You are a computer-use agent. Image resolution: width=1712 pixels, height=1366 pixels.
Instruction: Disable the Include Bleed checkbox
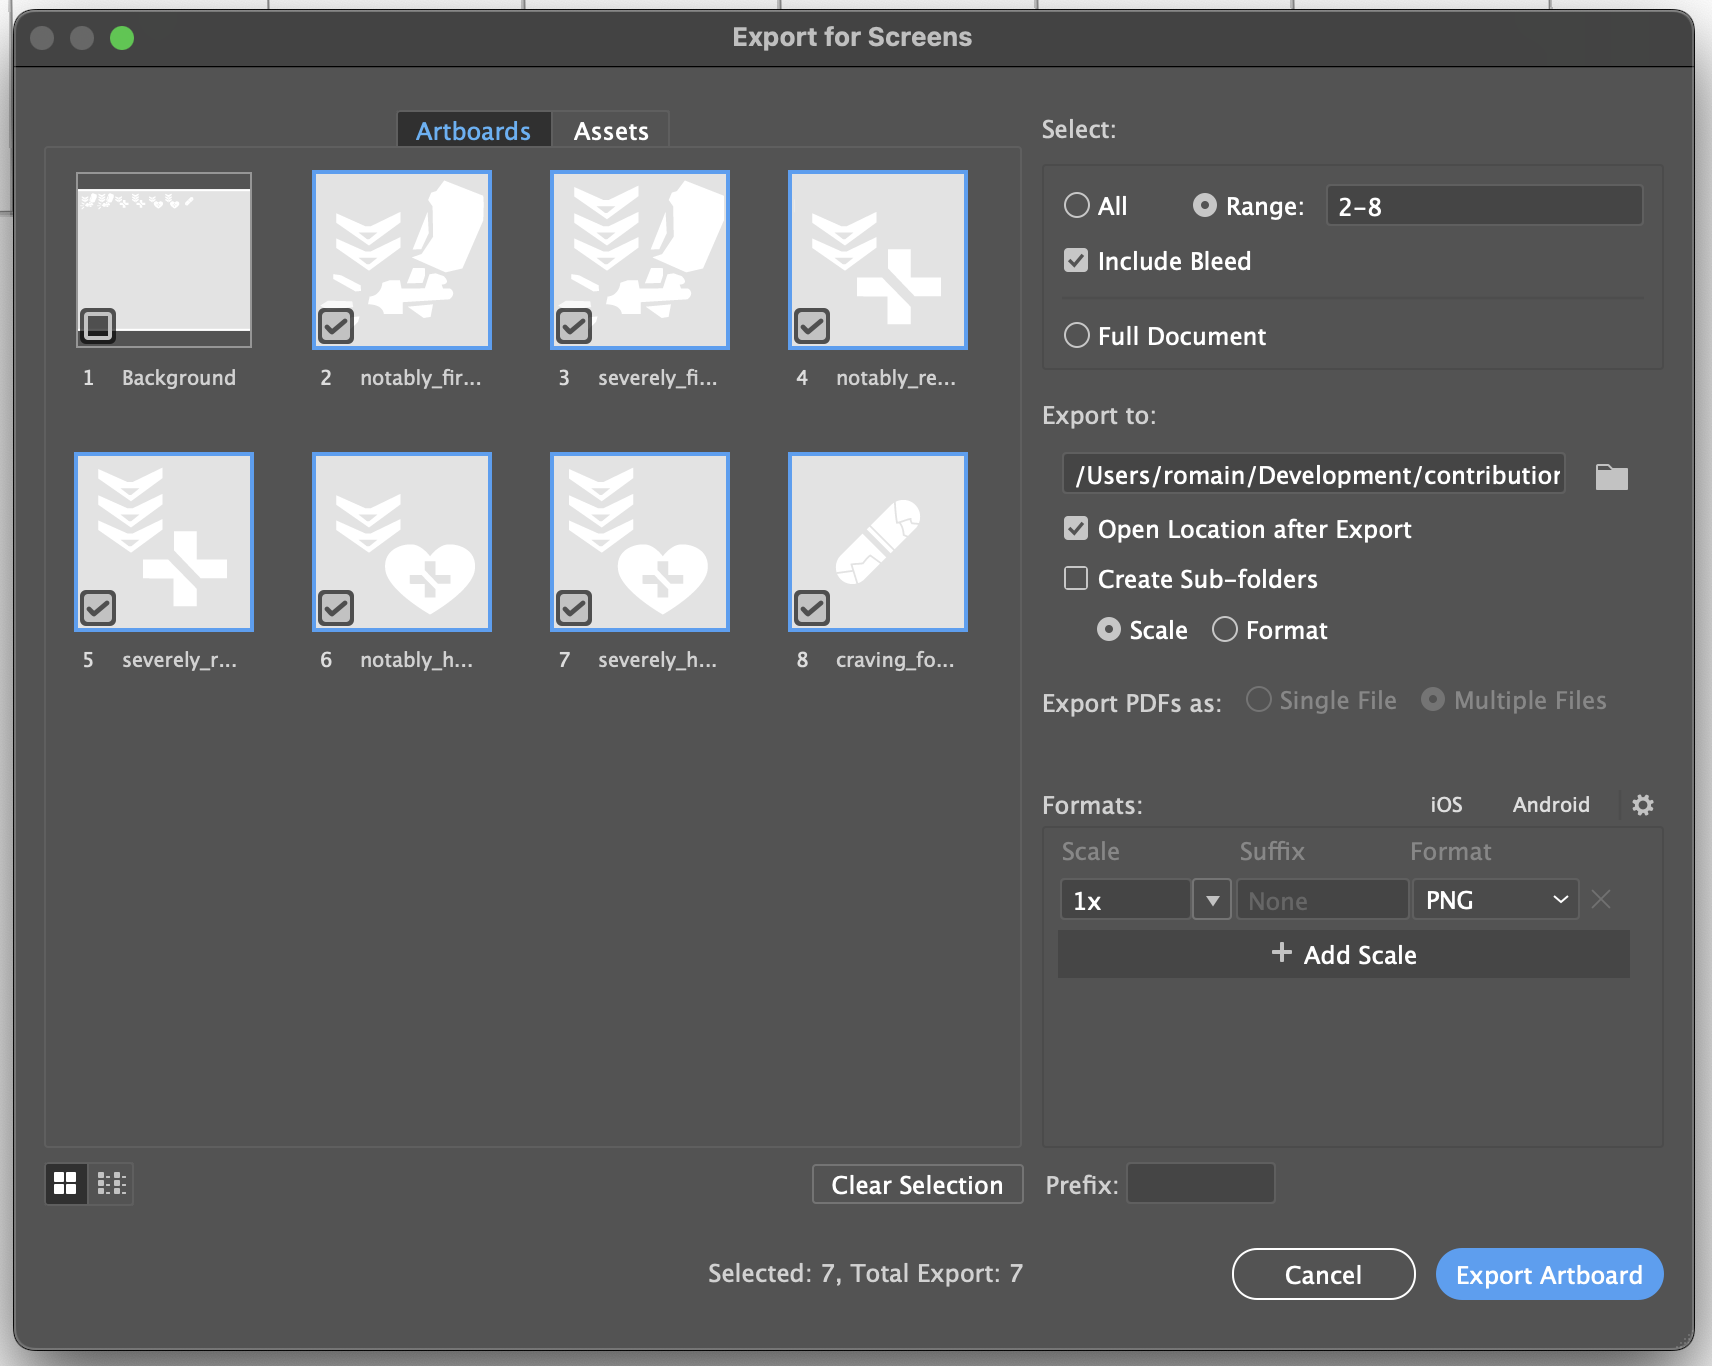pos(1076,261)
